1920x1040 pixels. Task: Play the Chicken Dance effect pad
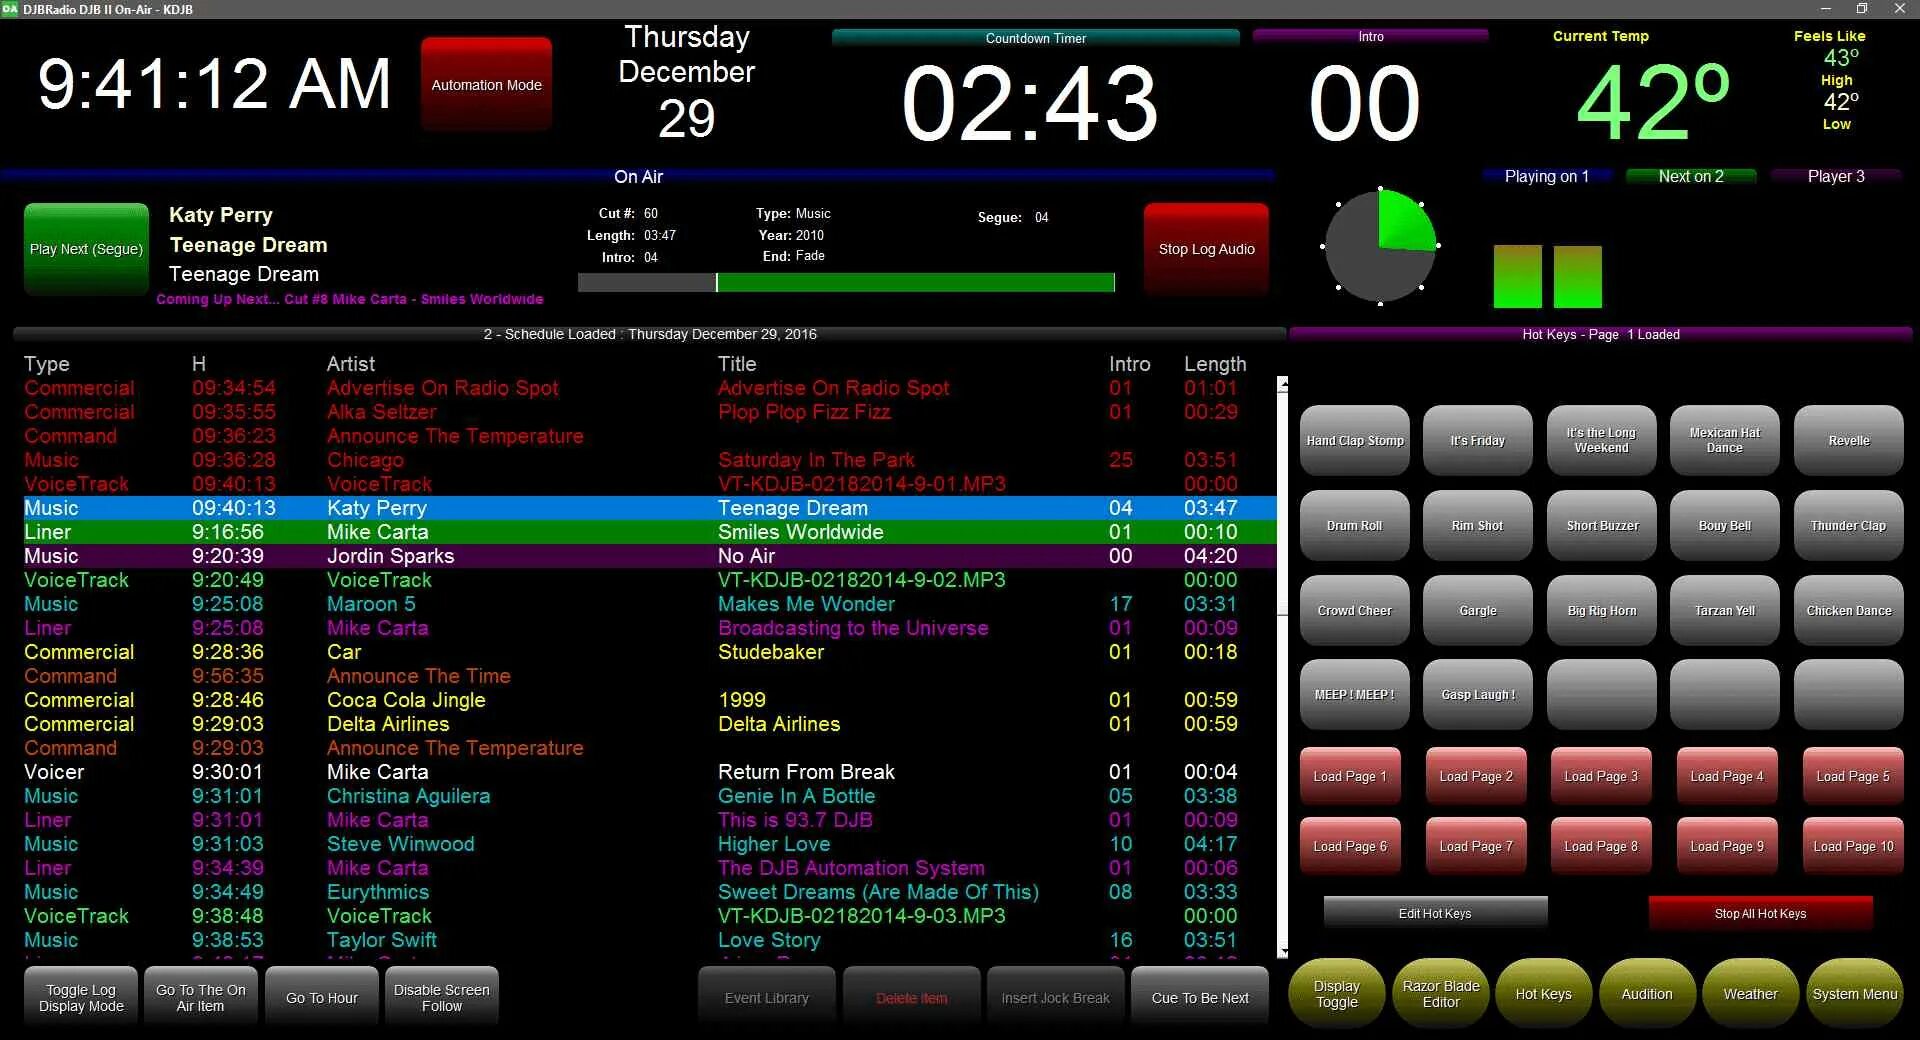[1847, 610]
